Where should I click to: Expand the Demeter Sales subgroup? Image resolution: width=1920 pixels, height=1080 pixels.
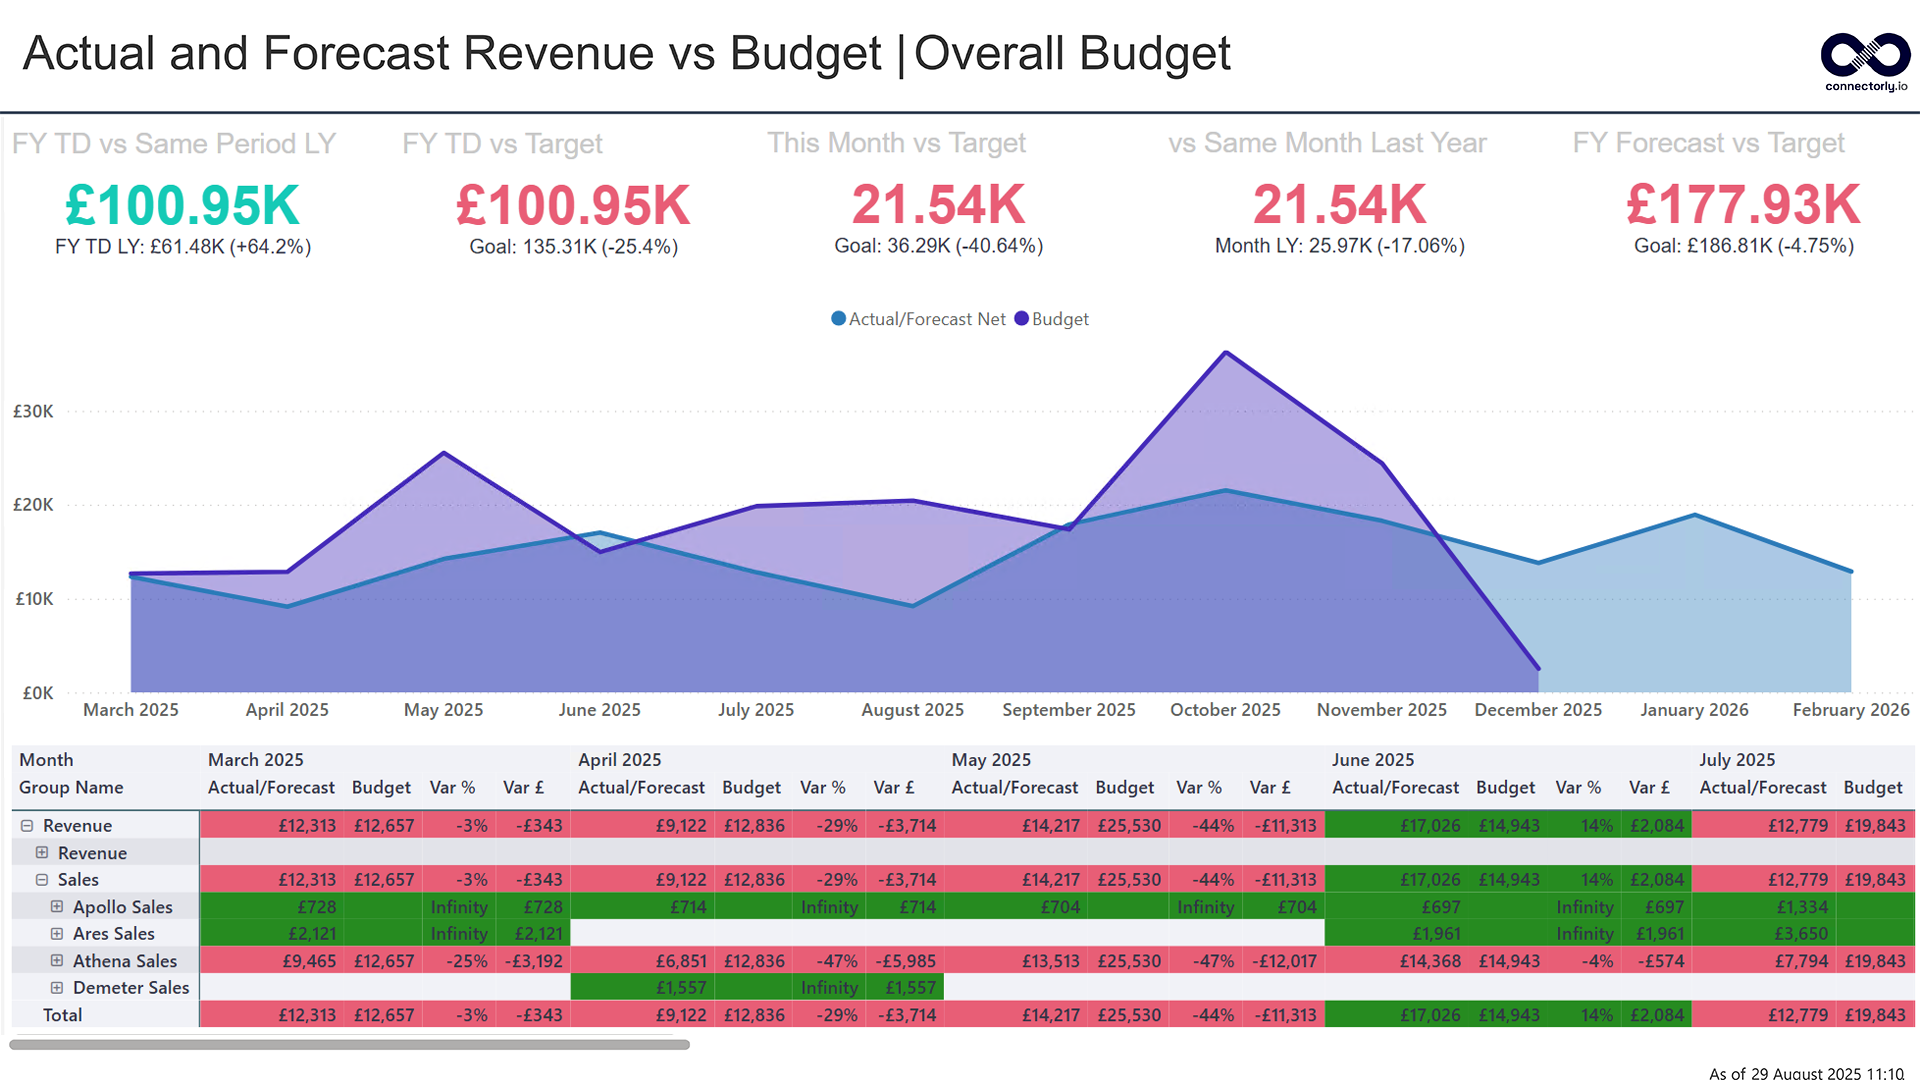pos(57,987)
